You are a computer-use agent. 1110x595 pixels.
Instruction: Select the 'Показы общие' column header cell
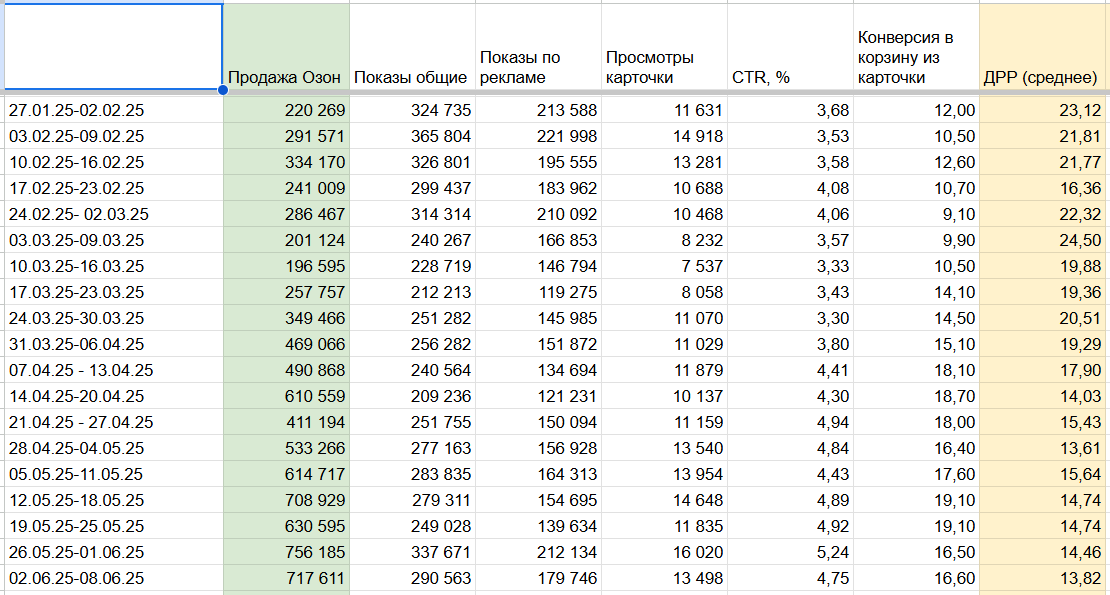pyautogui.click(x=411, y=77)
